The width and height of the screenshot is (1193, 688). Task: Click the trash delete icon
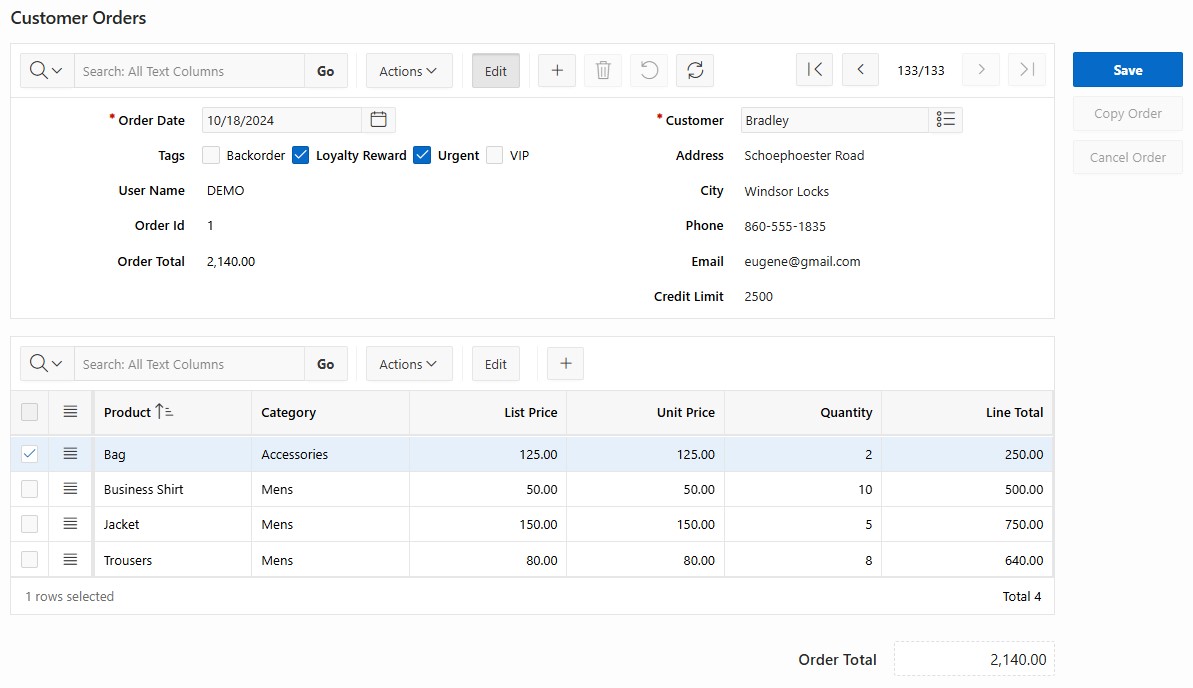[603, 71]
